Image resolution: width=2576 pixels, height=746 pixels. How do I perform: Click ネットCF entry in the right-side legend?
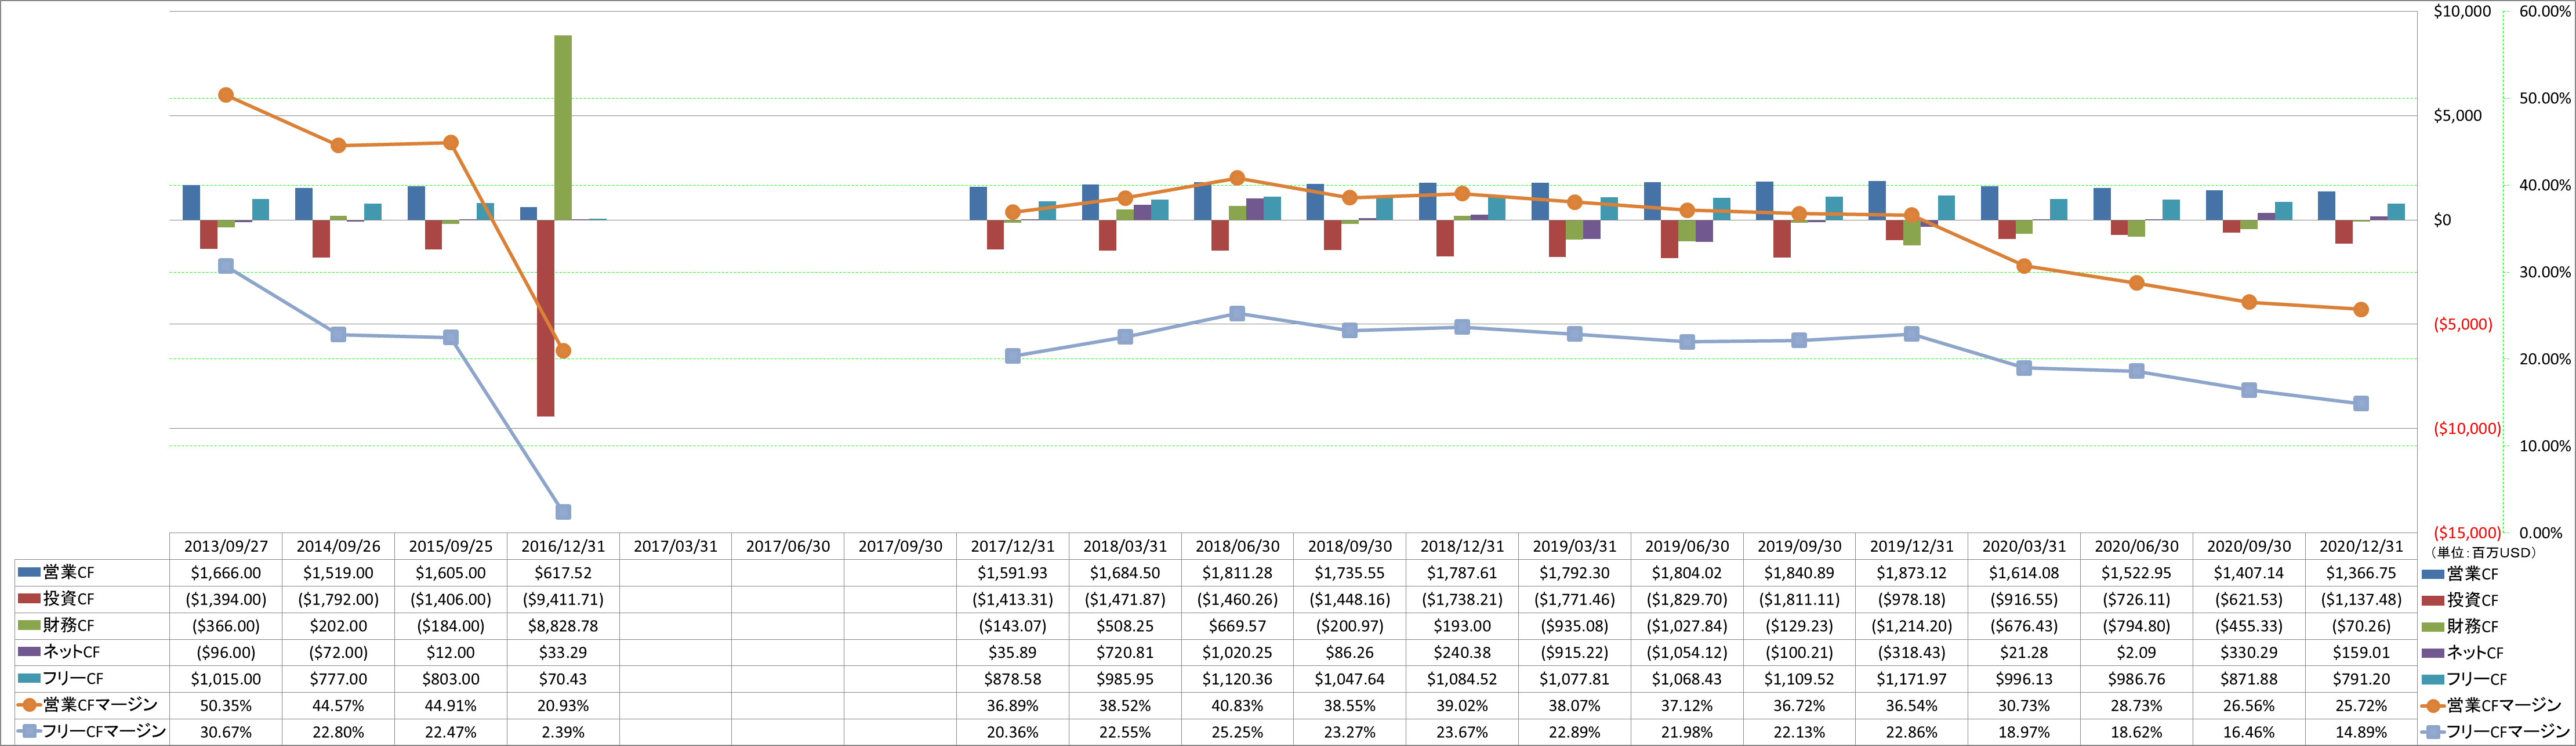coord(2462,653)
